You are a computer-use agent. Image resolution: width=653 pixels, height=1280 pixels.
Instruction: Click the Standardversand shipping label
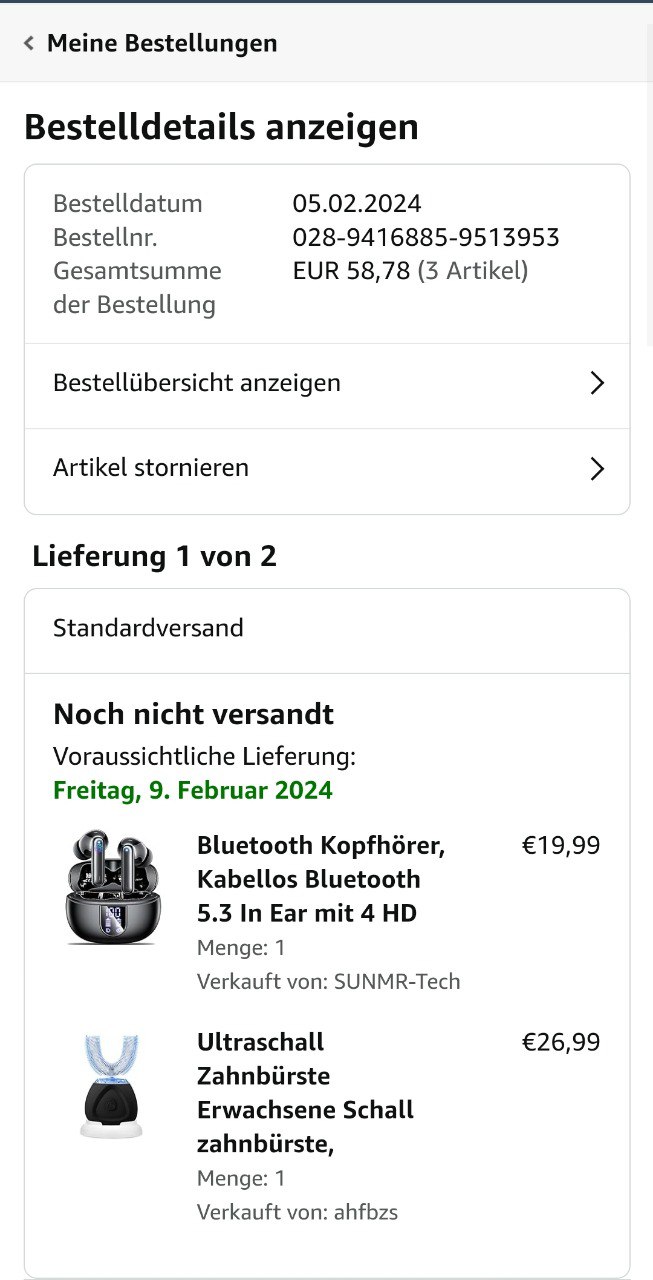point(148,629)
